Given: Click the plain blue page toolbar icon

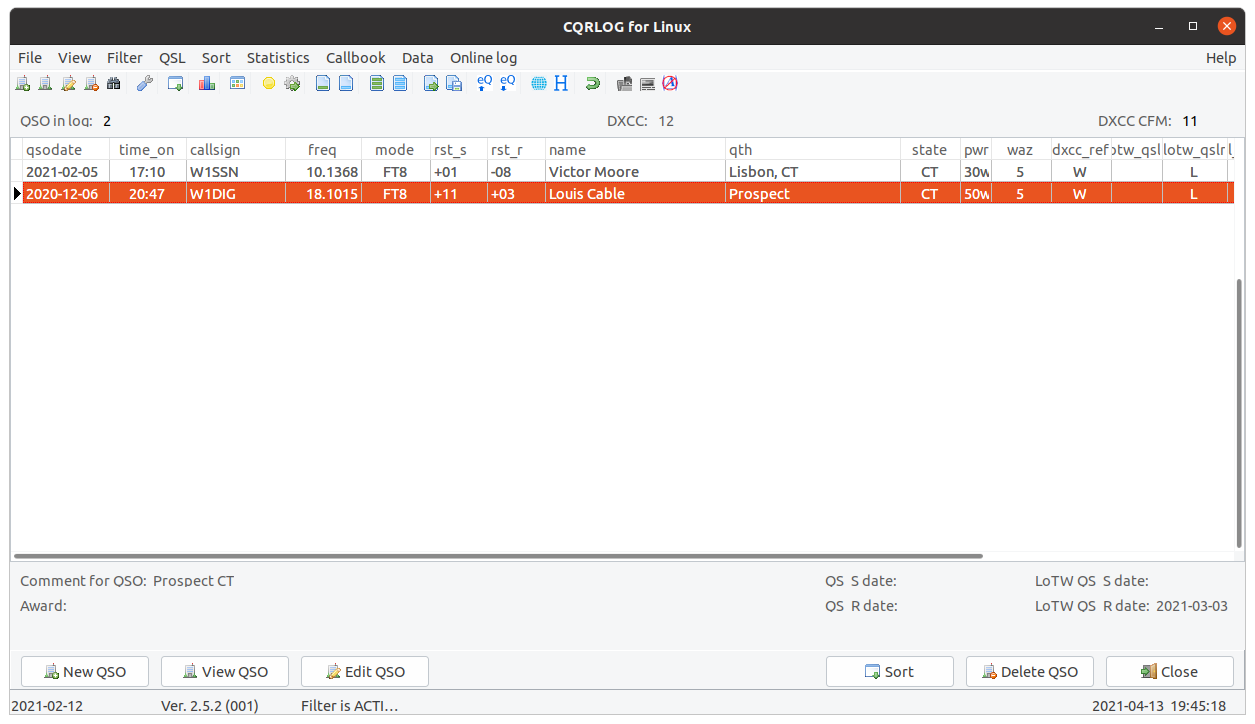Looking at the screenshot, I should 346,84.
